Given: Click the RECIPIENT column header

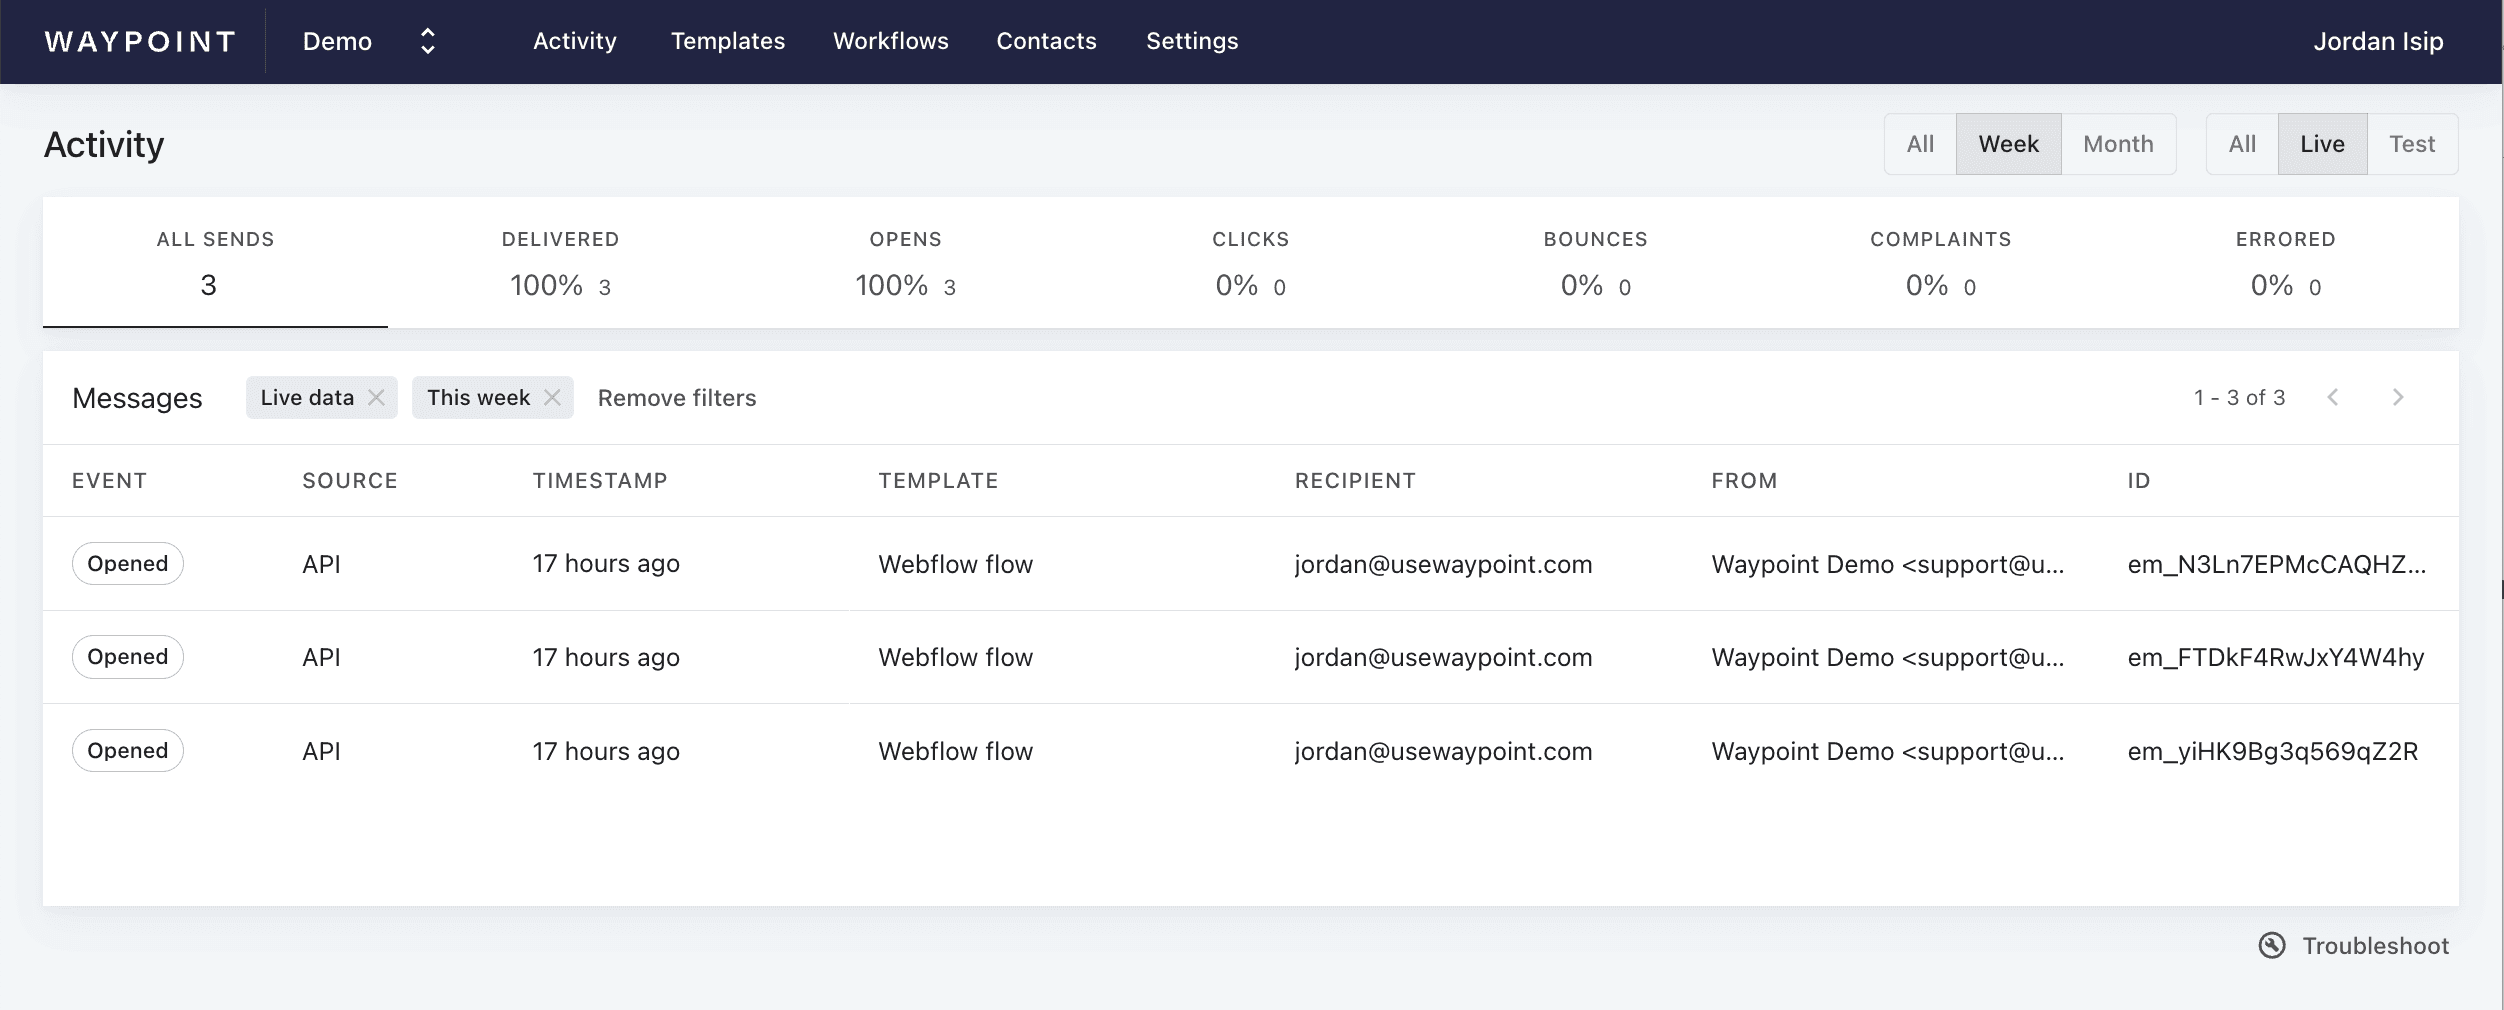Looking at the screenshot, I should (x=1355, y=481).
